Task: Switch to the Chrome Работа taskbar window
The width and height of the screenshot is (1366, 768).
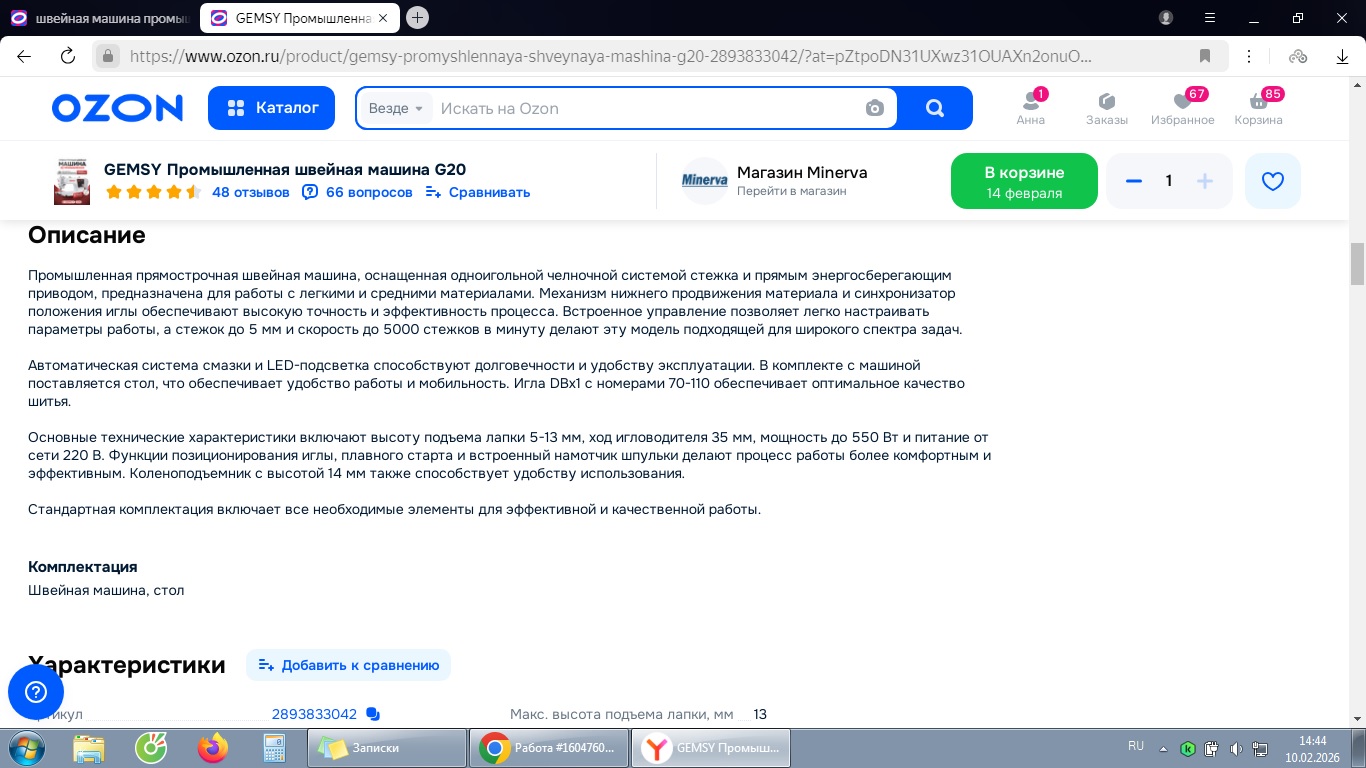Action: 550,748
